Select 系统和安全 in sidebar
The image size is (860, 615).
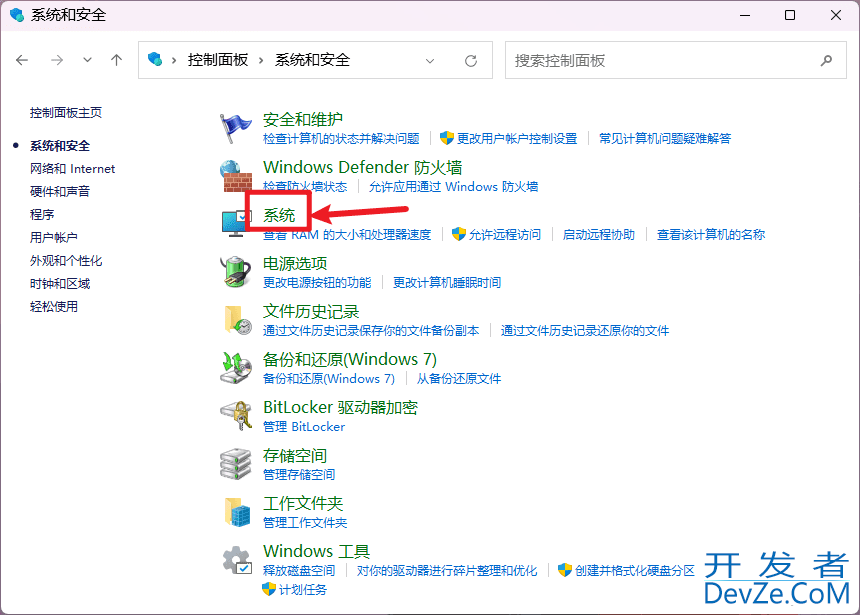60,146
